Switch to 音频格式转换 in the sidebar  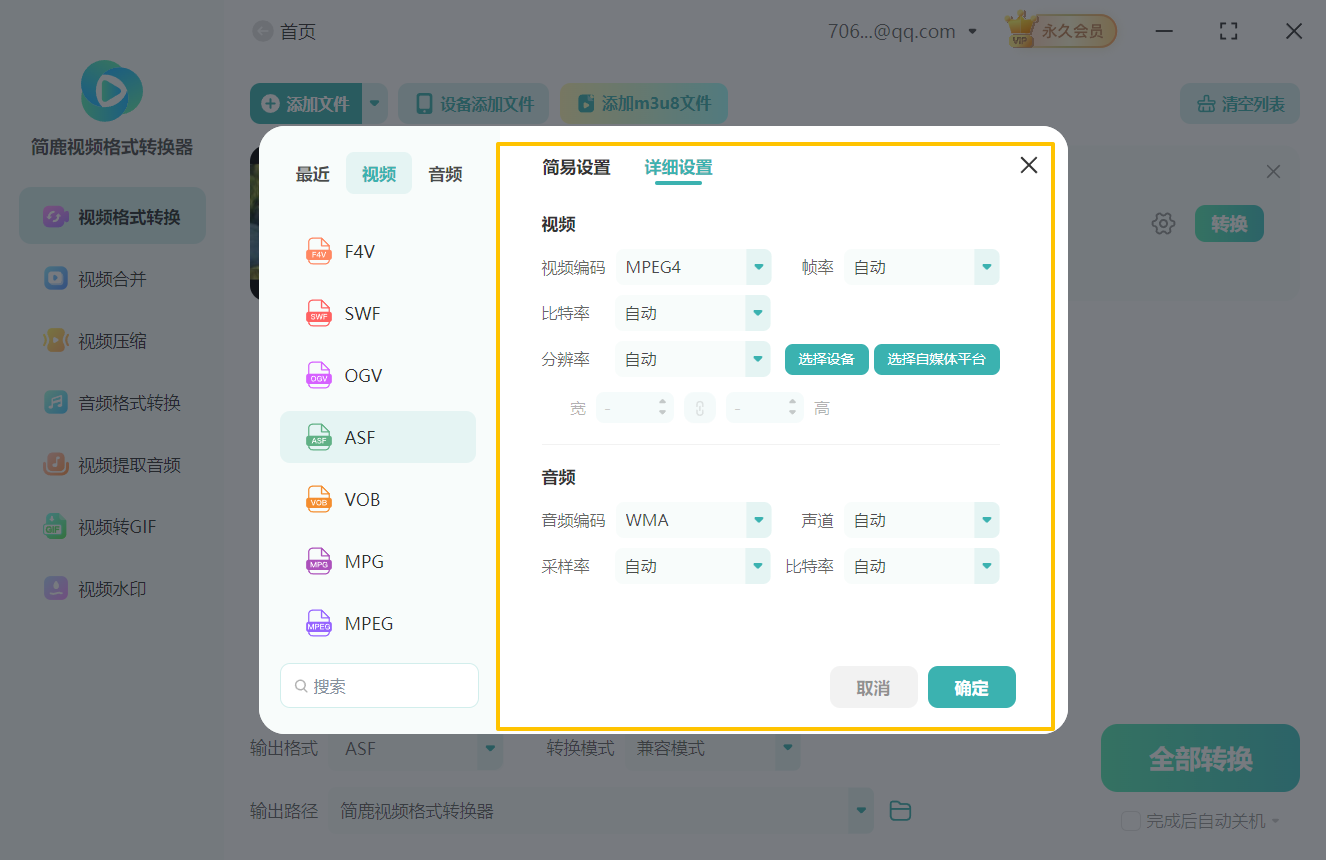[x=111, y=402]
